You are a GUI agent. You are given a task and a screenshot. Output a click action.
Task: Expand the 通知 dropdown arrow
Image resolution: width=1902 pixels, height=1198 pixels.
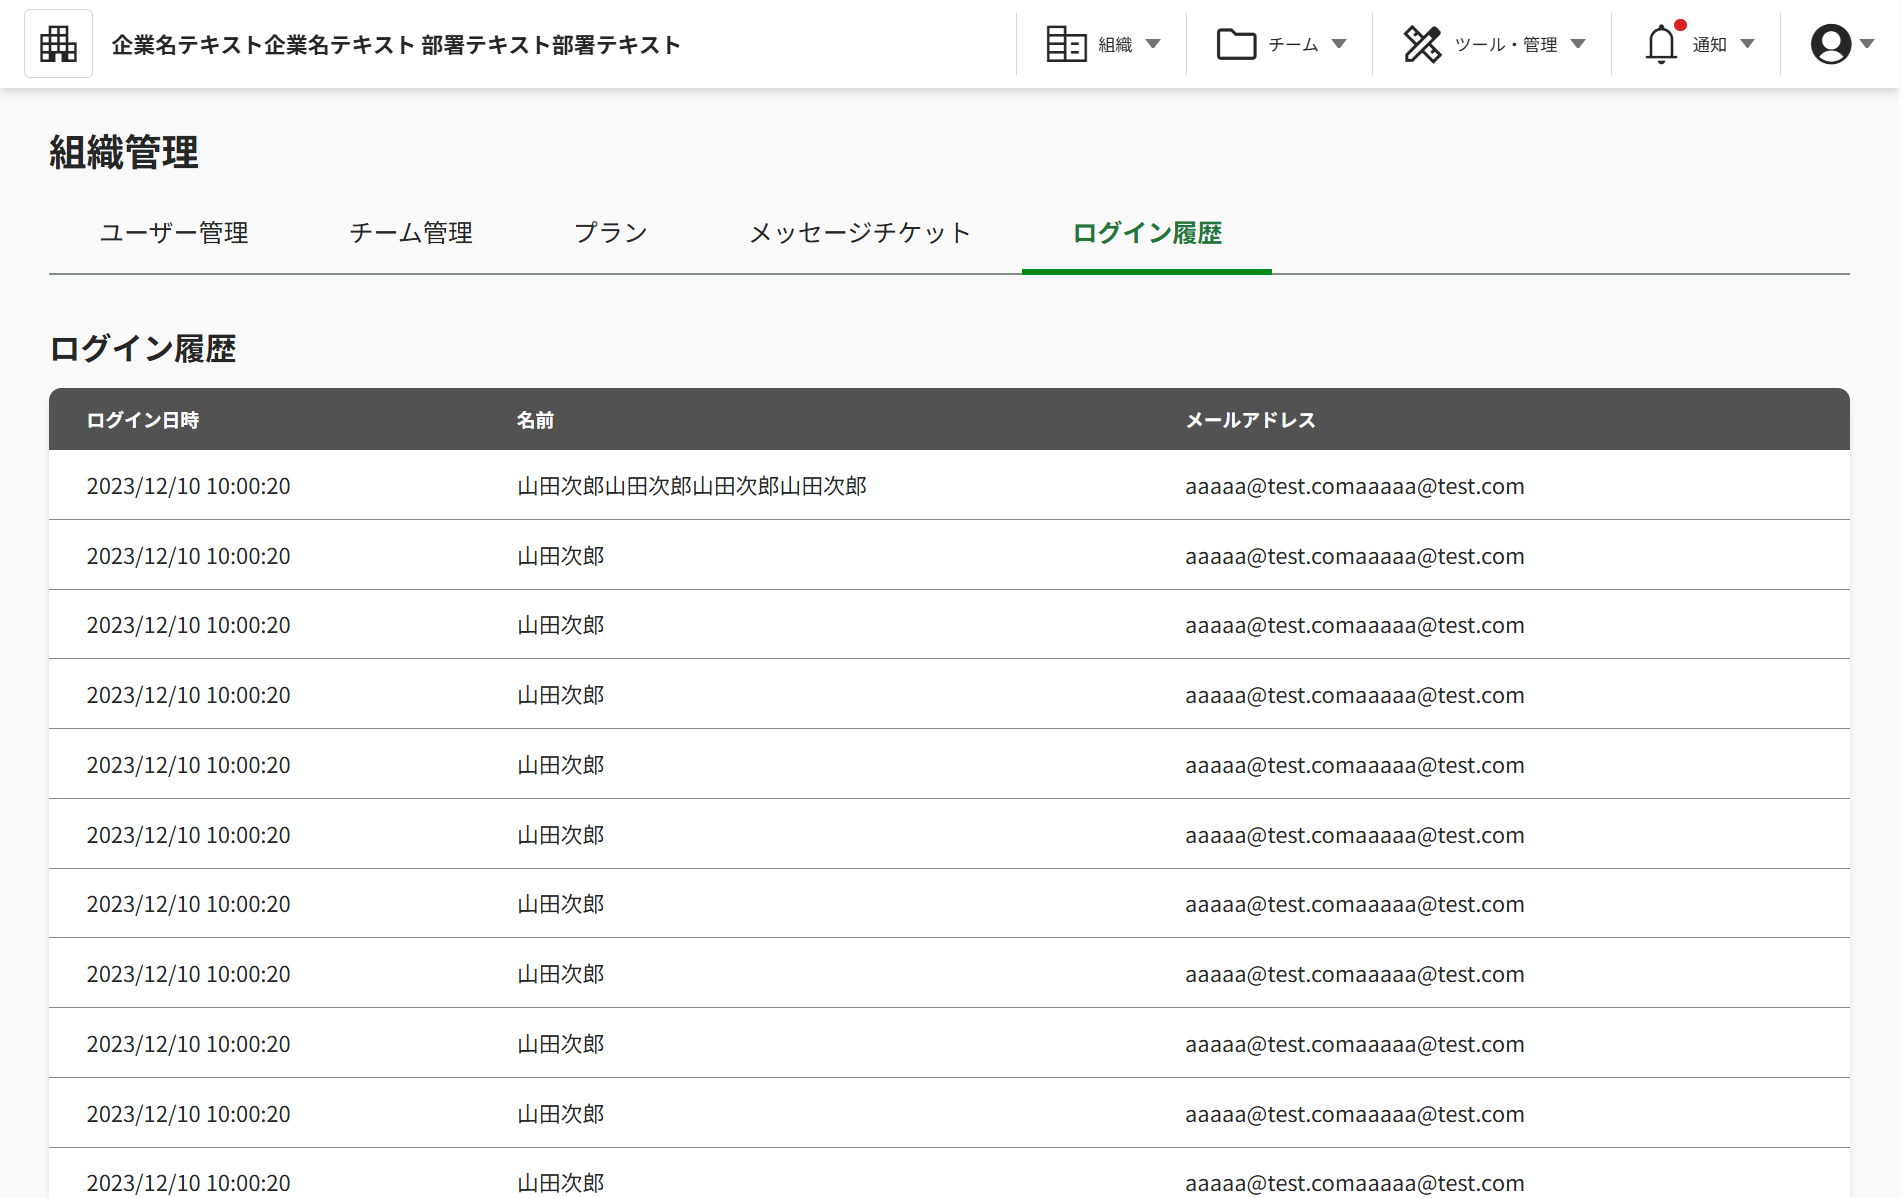pos(1747,44)
